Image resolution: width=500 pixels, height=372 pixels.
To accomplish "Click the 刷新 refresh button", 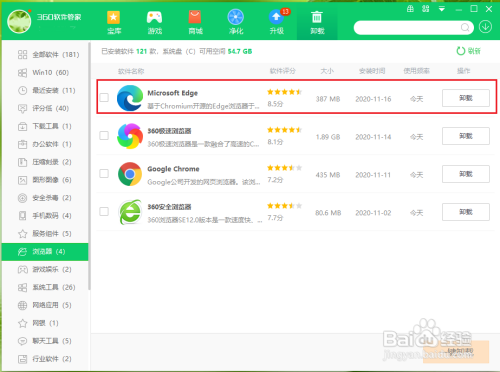I will coord(468,51).
